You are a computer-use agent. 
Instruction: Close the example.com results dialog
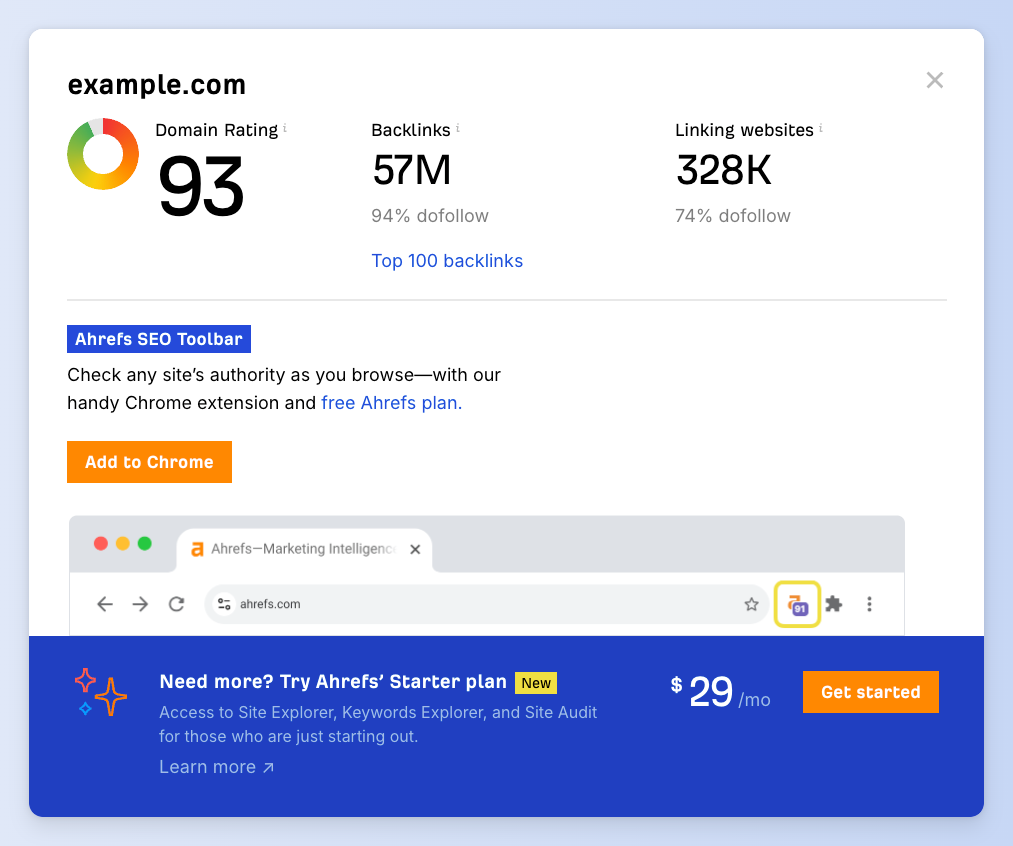[934, 80]
